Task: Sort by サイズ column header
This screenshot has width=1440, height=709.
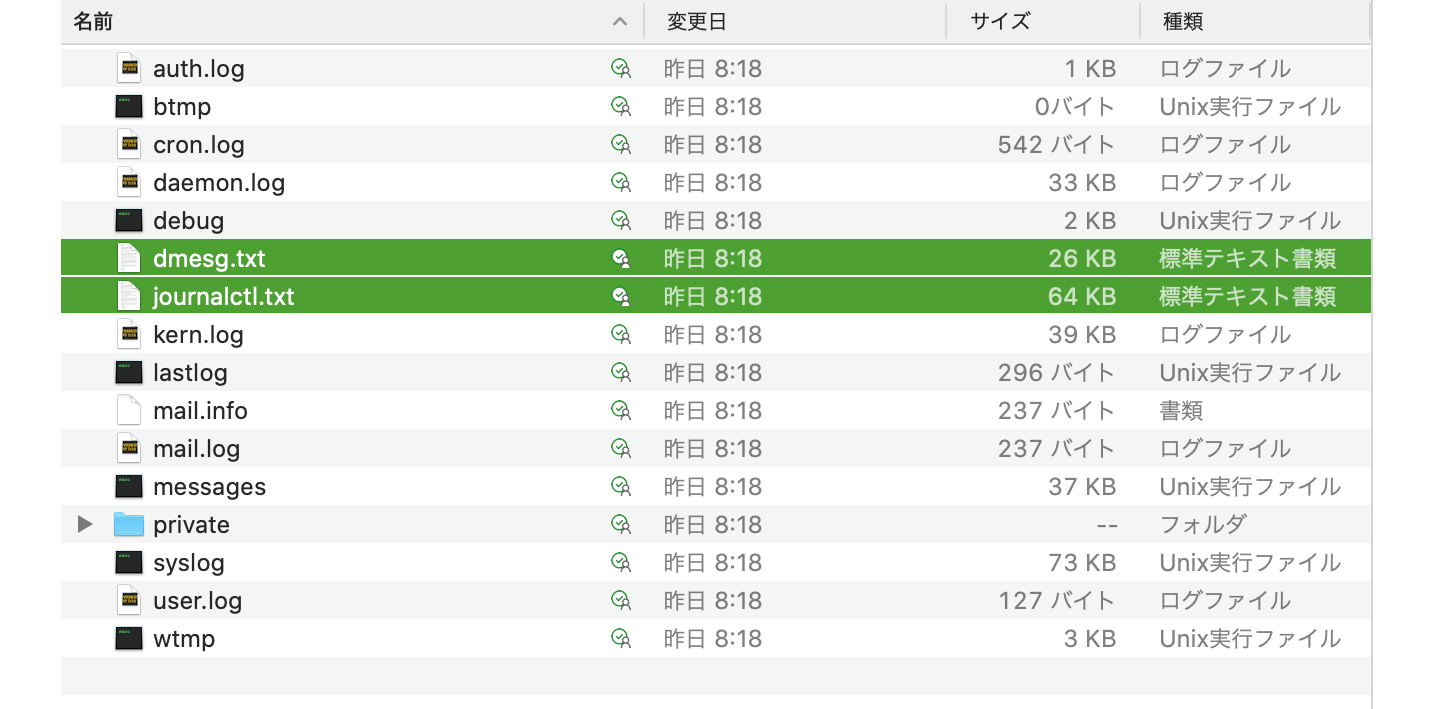Action: (x=1043, y=21)
